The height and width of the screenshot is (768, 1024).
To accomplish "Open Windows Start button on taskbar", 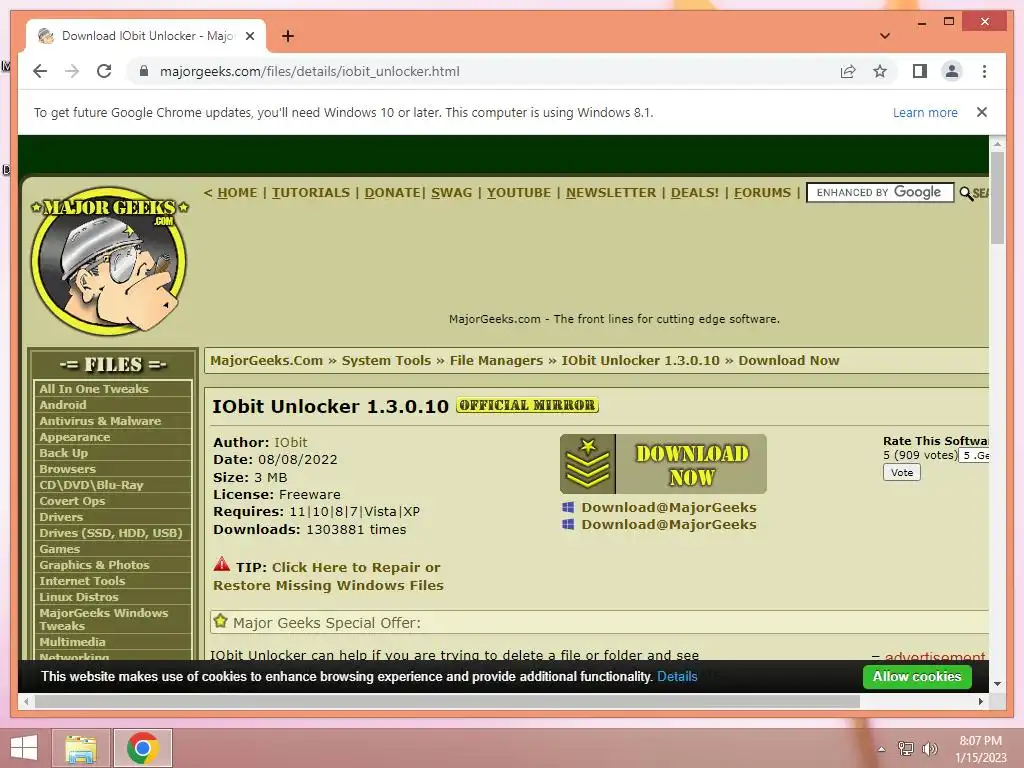I will click(x=24, y=748).
